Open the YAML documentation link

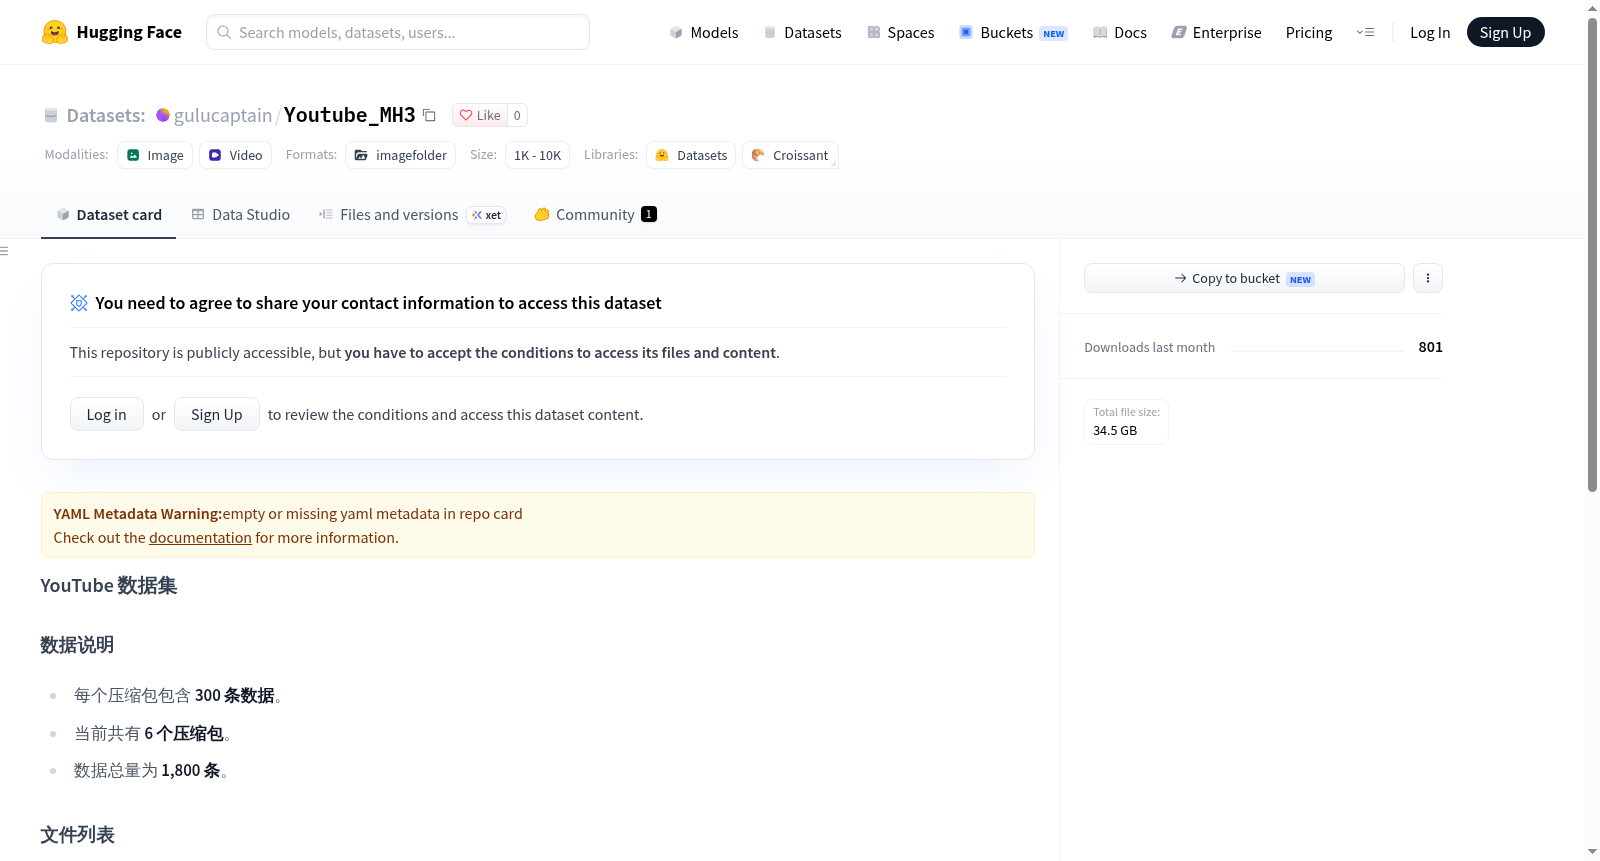click(200, 538)
